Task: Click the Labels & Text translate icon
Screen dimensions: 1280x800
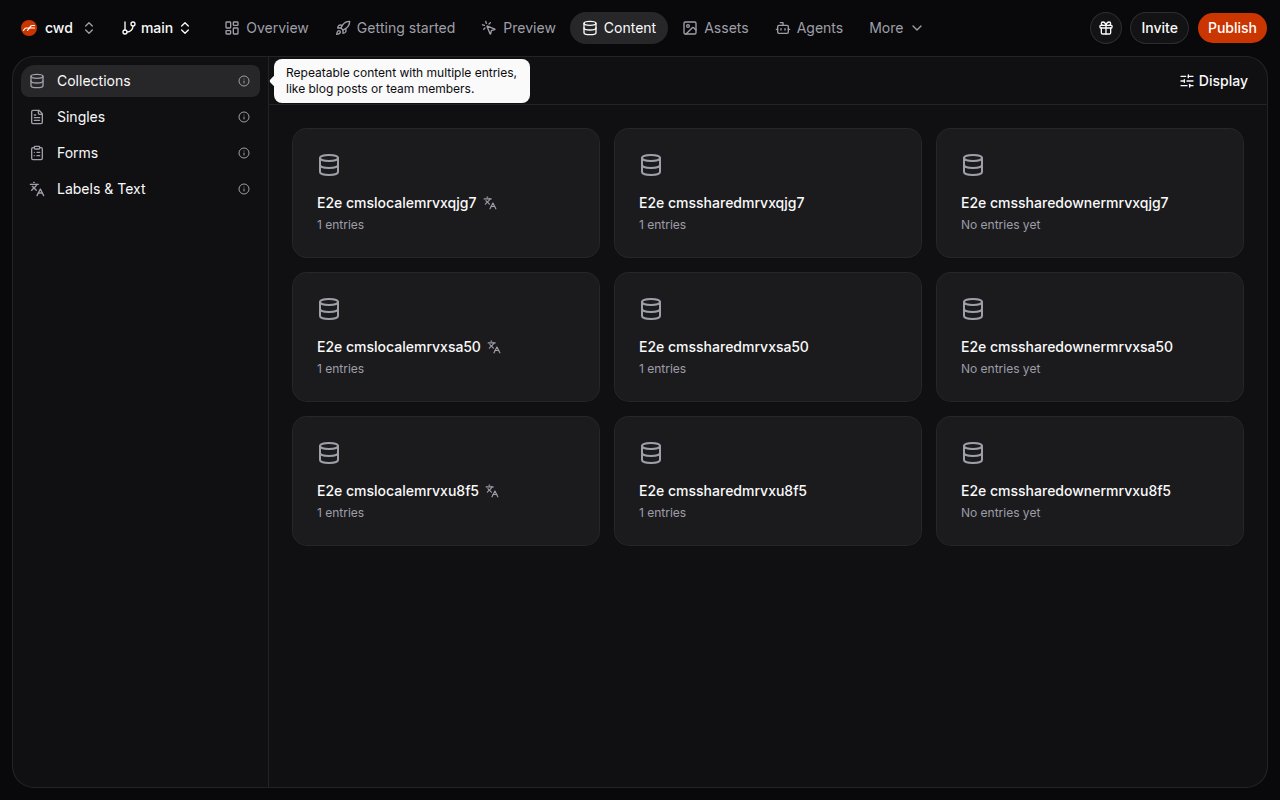Action: 37,189
